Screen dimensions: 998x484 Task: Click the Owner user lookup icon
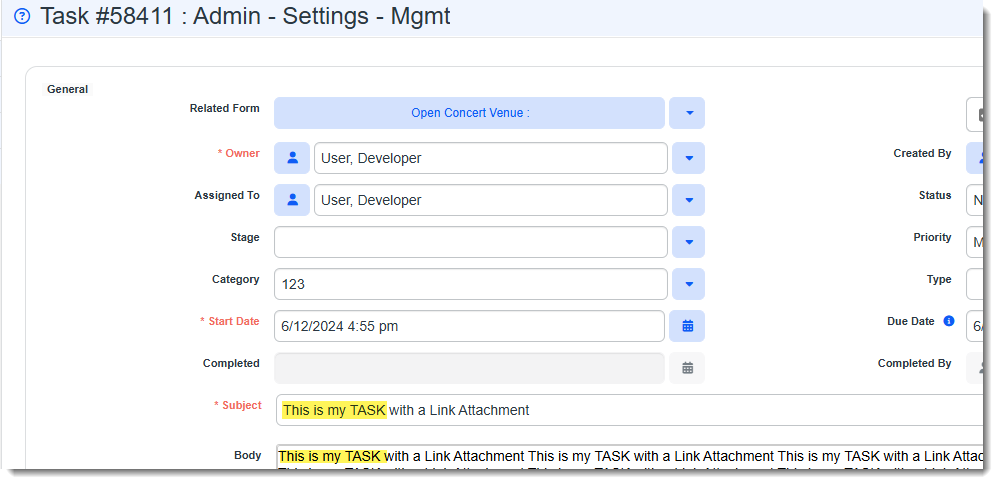coord(292,158)
